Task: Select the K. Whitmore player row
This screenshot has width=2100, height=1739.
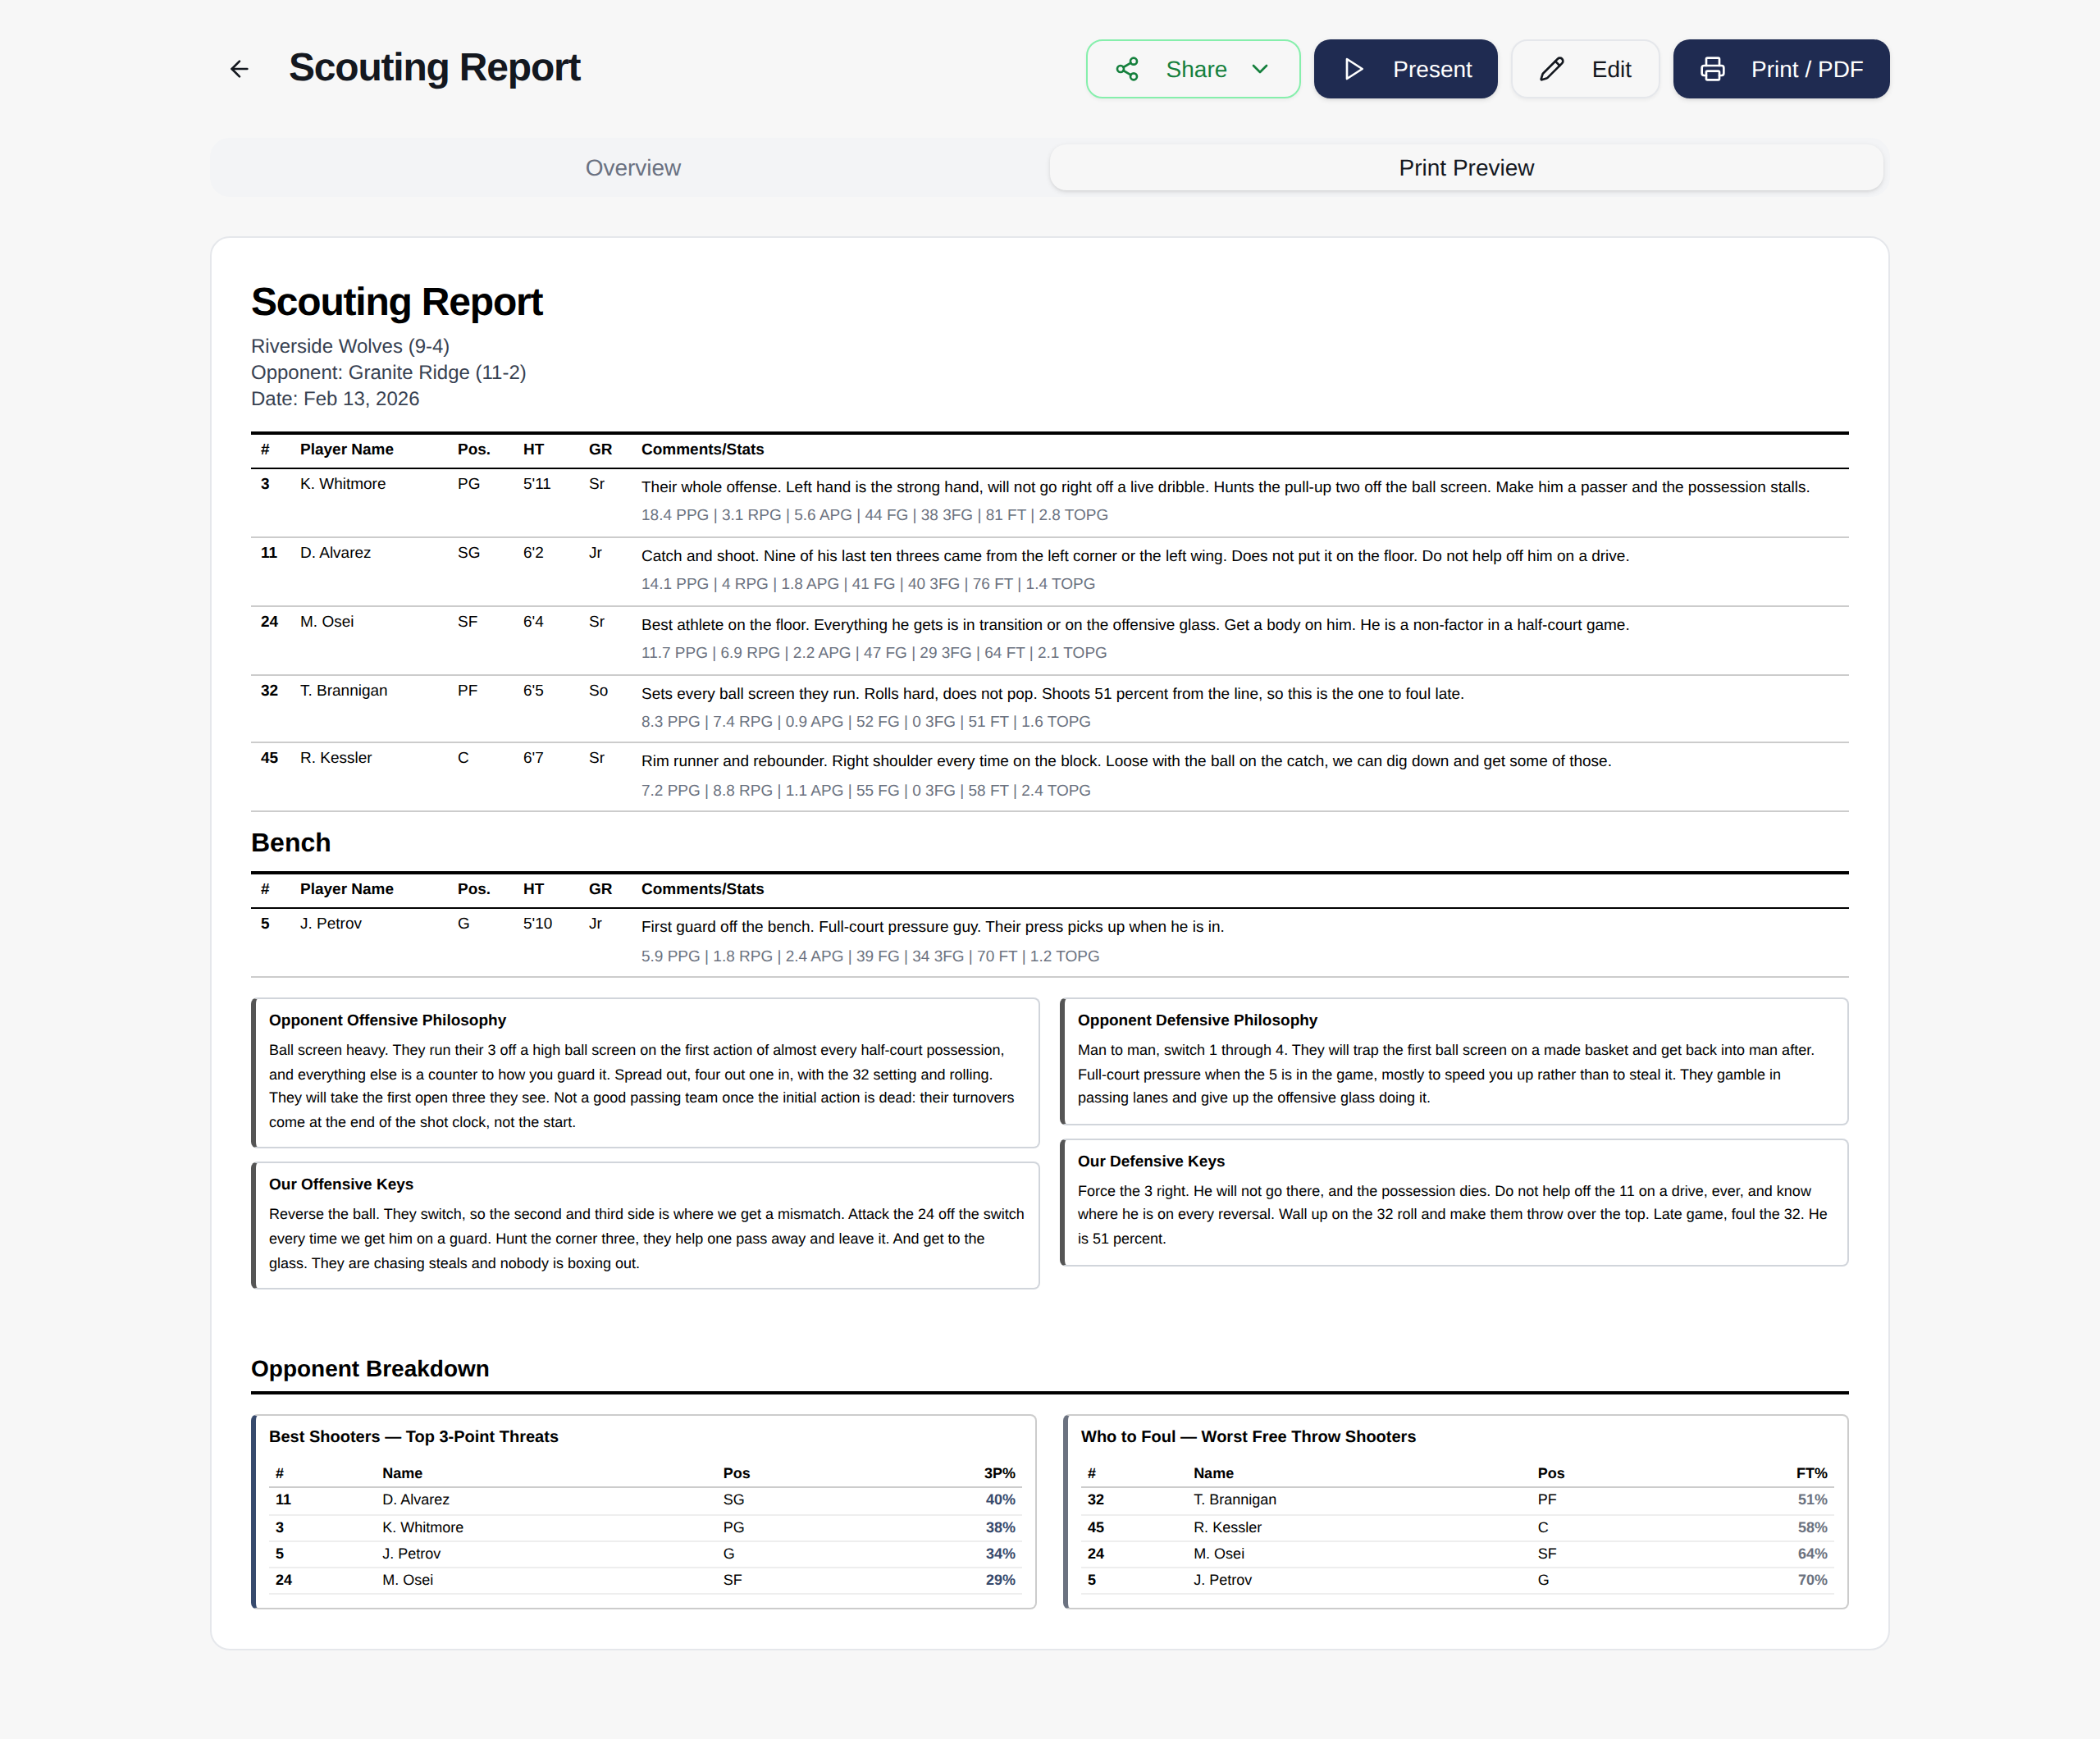Action: pos(1049,502)
